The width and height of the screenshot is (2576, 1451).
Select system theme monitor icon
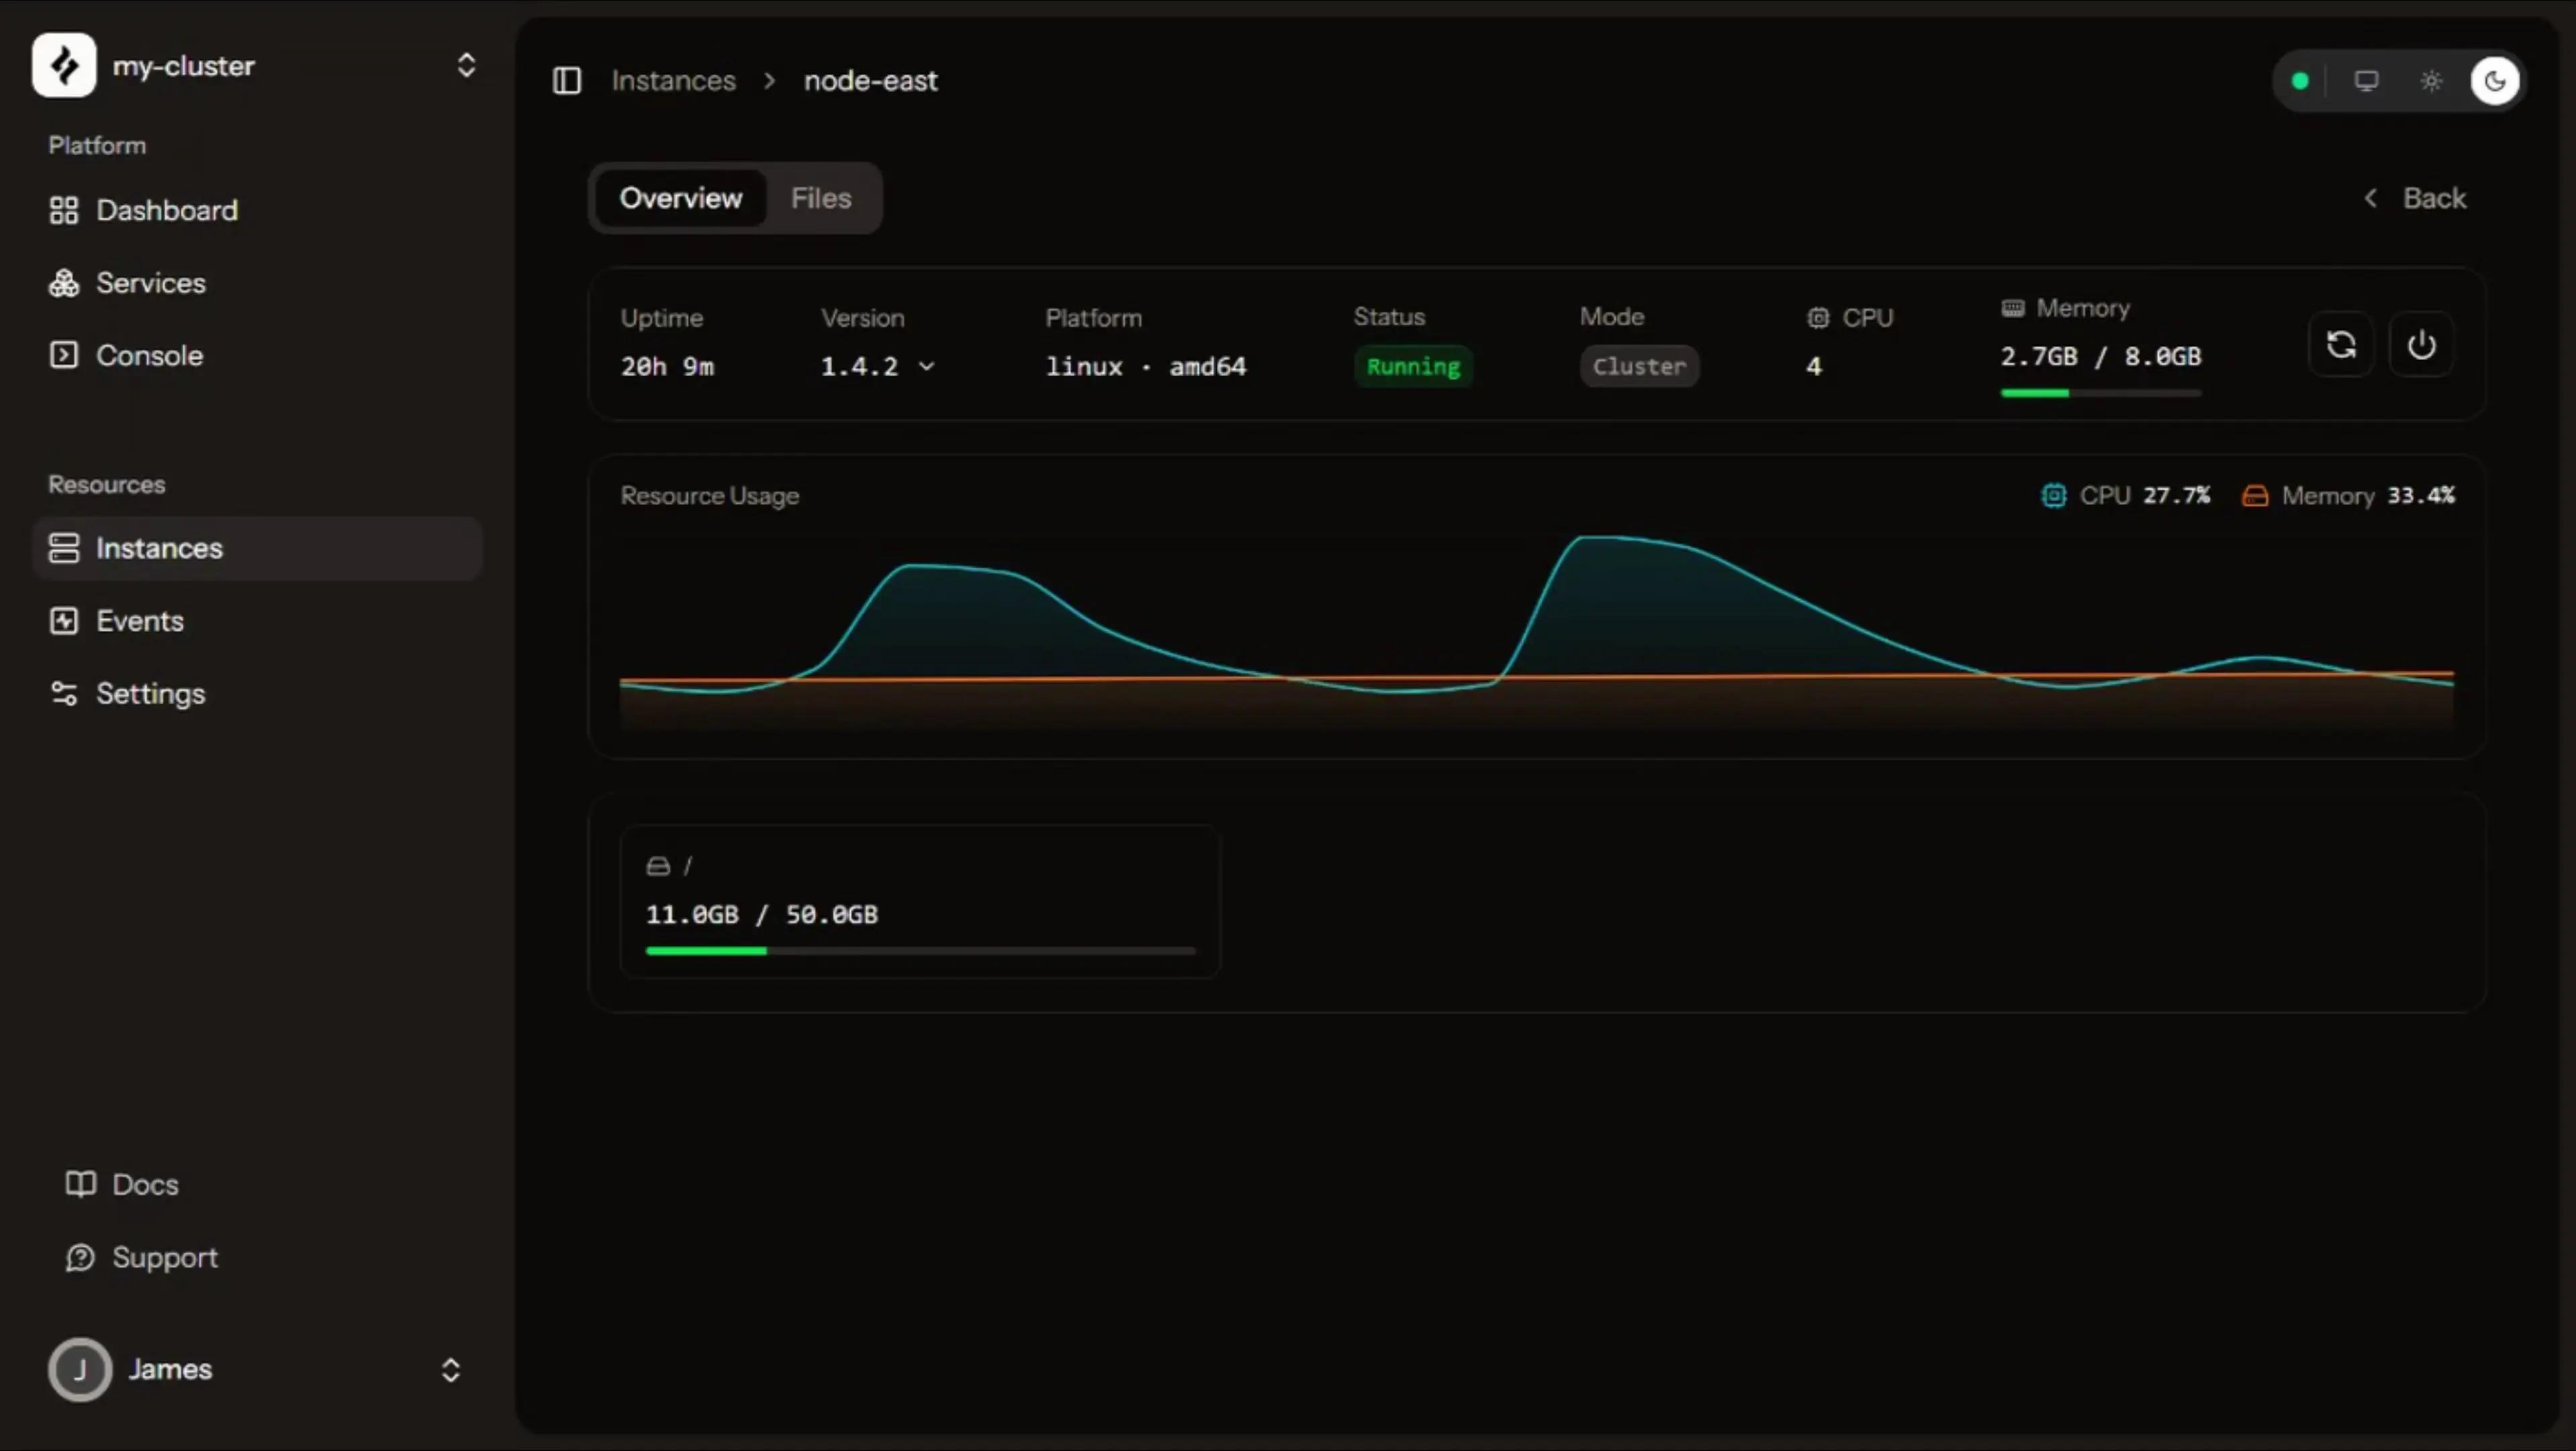pyautogui.click(x=2366, y=81)
